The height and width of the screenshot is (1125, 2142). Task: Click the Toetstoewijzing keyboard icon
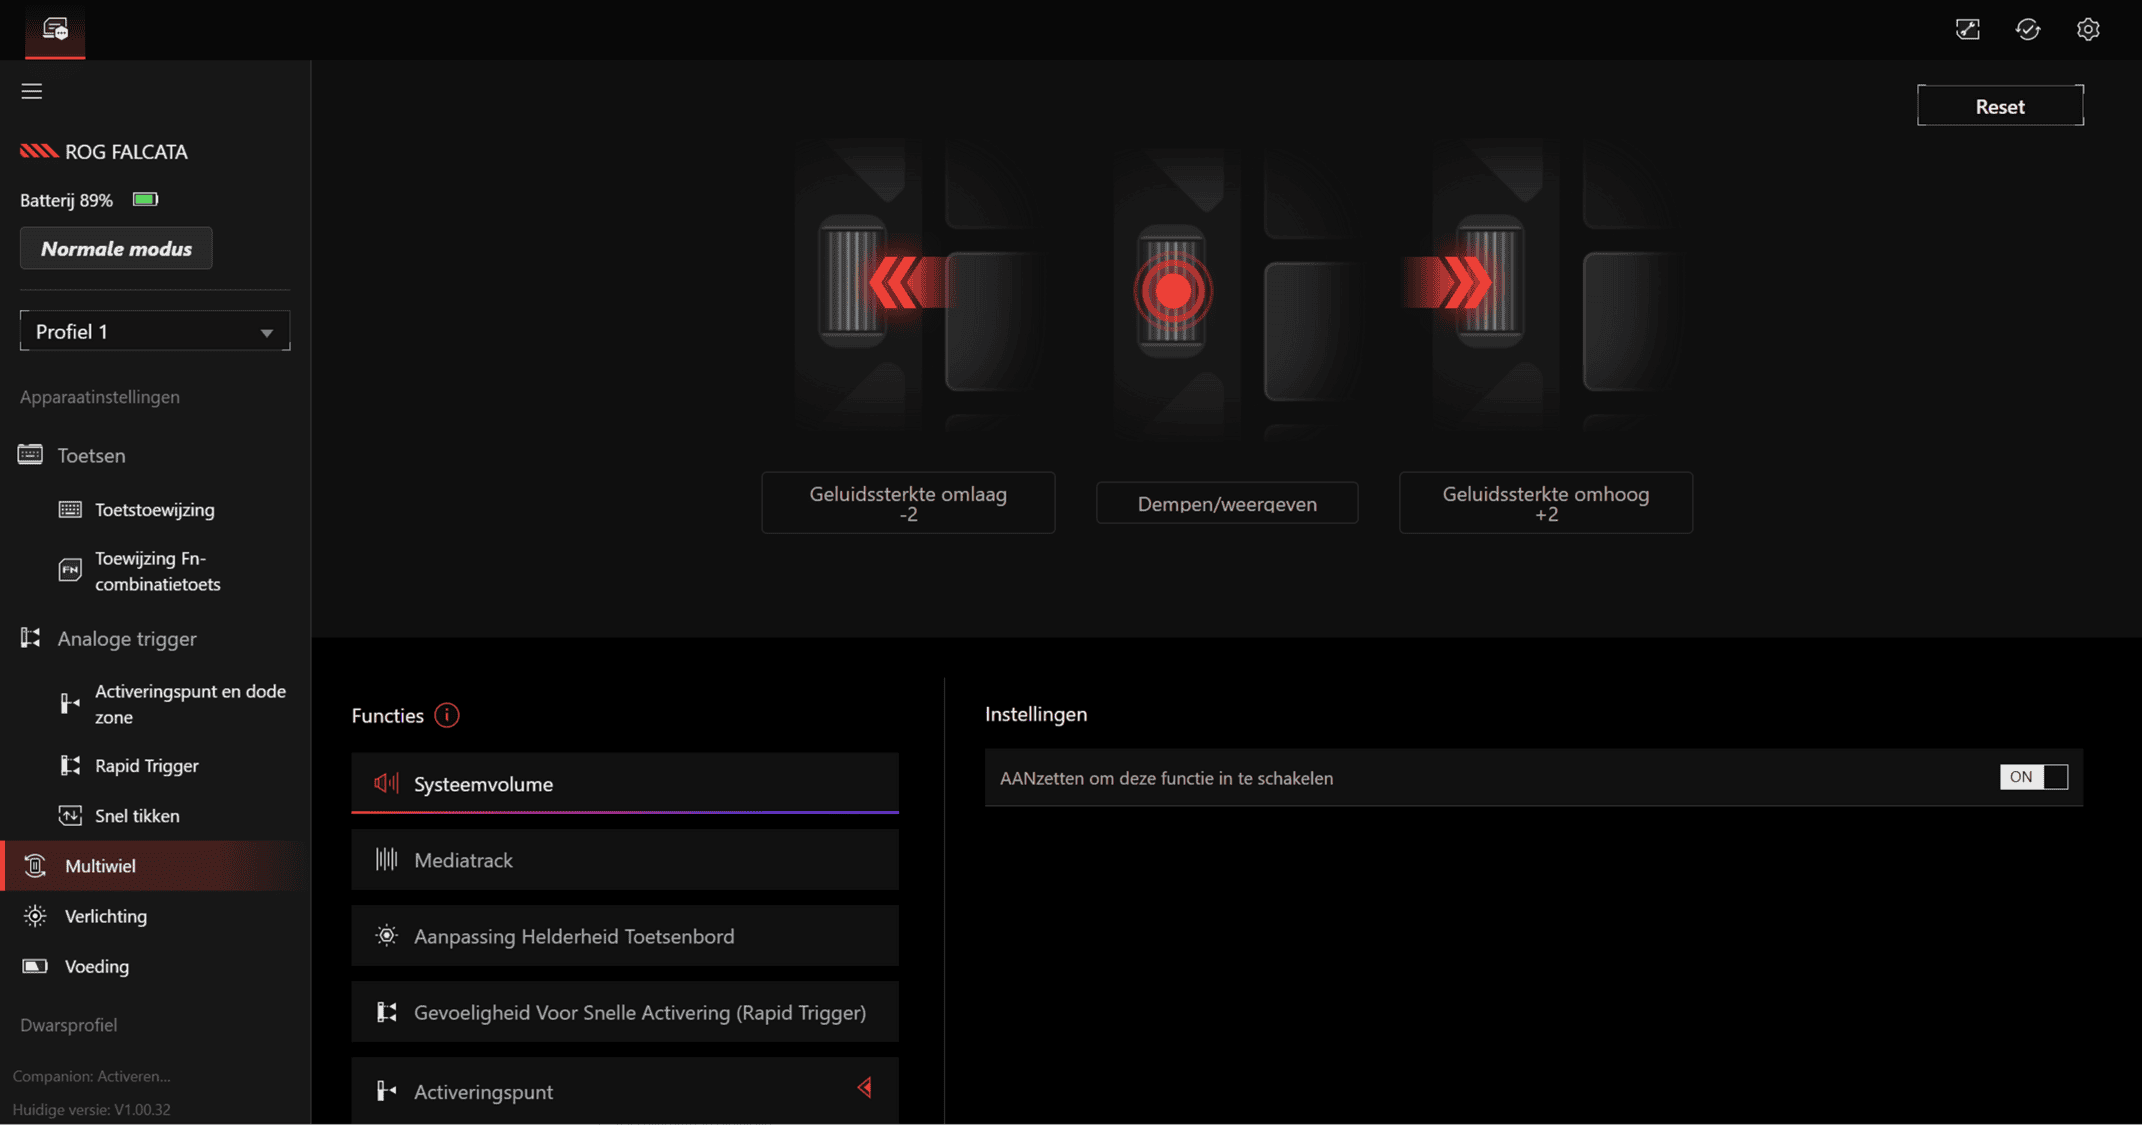[x=70, y=510]
